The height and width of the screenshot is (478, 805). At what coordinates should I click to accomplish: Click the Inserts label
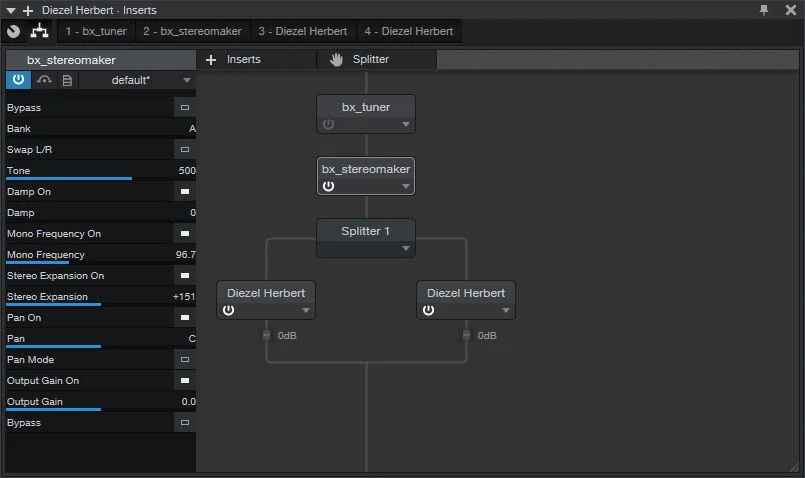click(x=244, y=60)
